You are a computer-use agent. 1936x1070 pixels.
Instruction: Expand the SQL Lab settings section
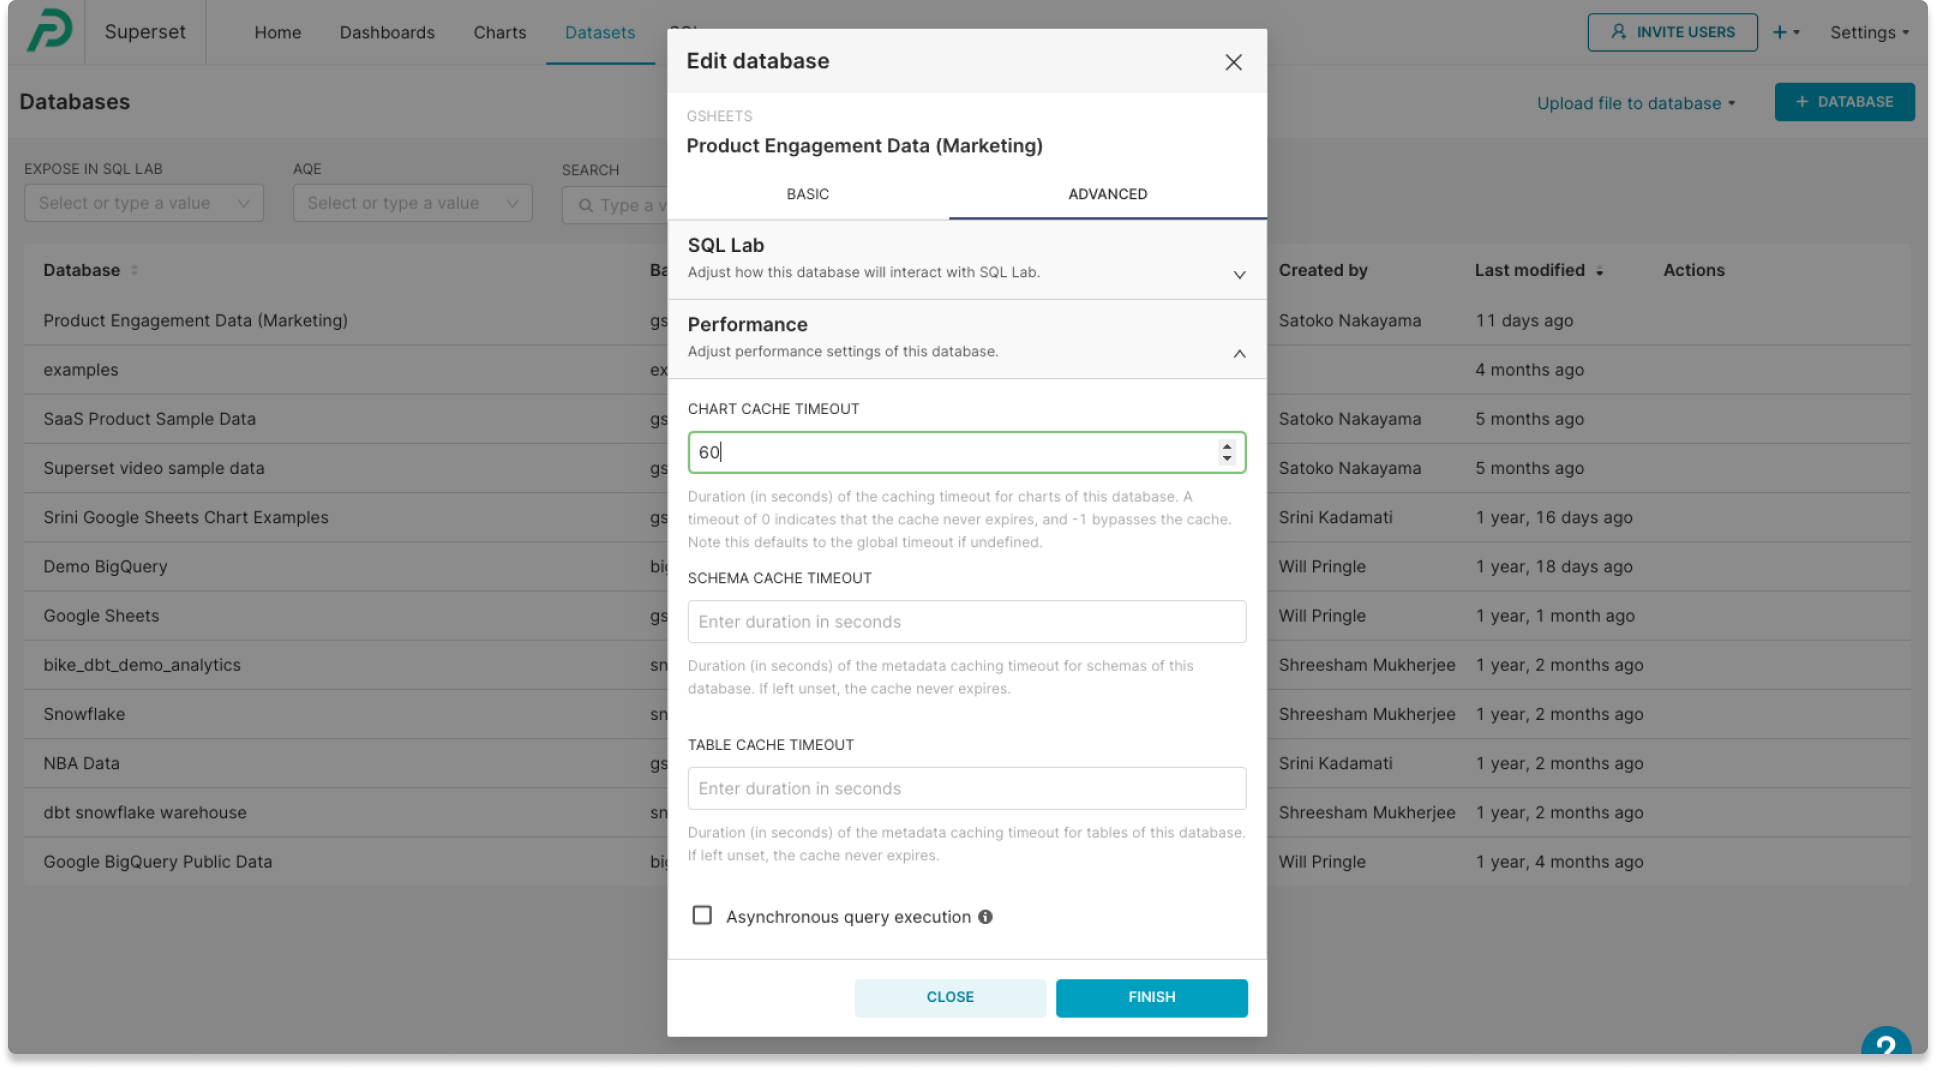pos(1239,274)
